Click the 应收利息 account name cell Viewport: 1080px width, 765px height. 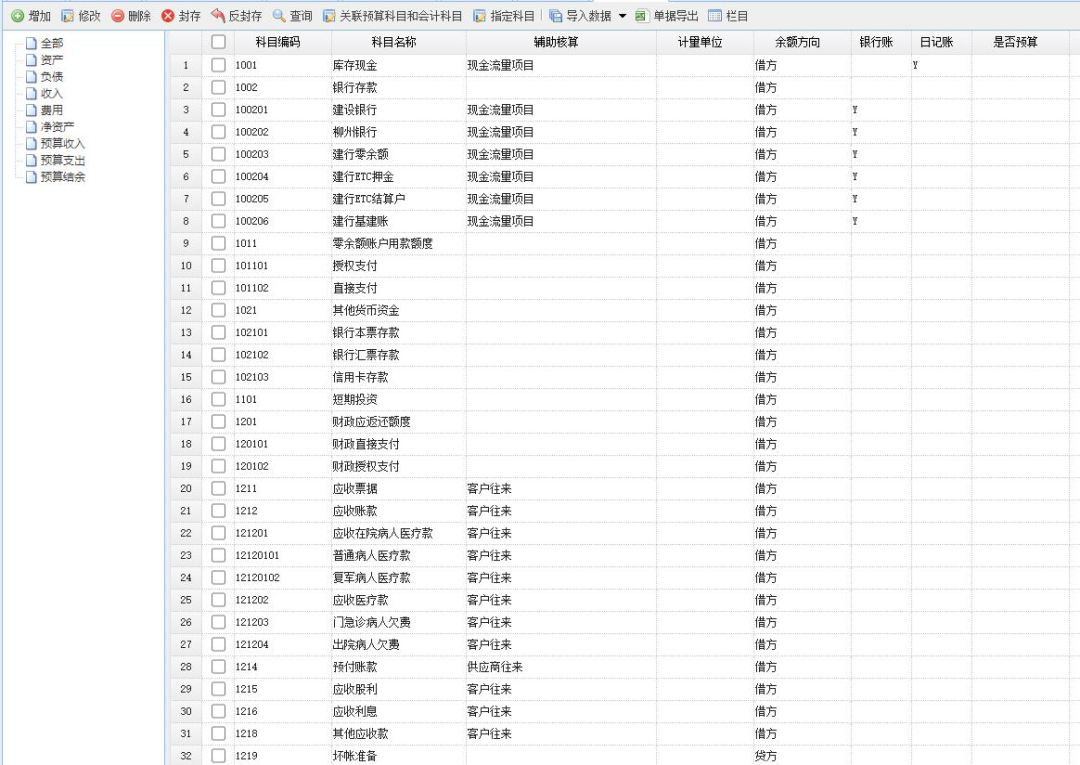click(398, 711)
